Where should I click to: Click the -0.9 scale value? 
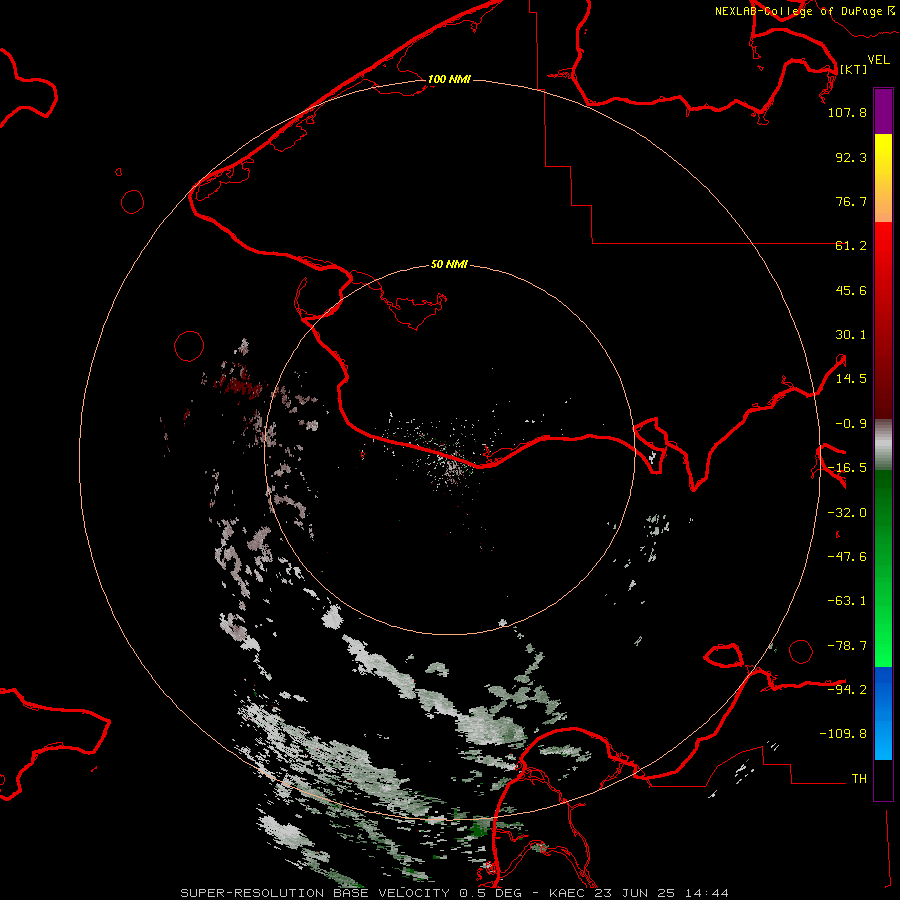pyautogui.click(x=851, y=424)
